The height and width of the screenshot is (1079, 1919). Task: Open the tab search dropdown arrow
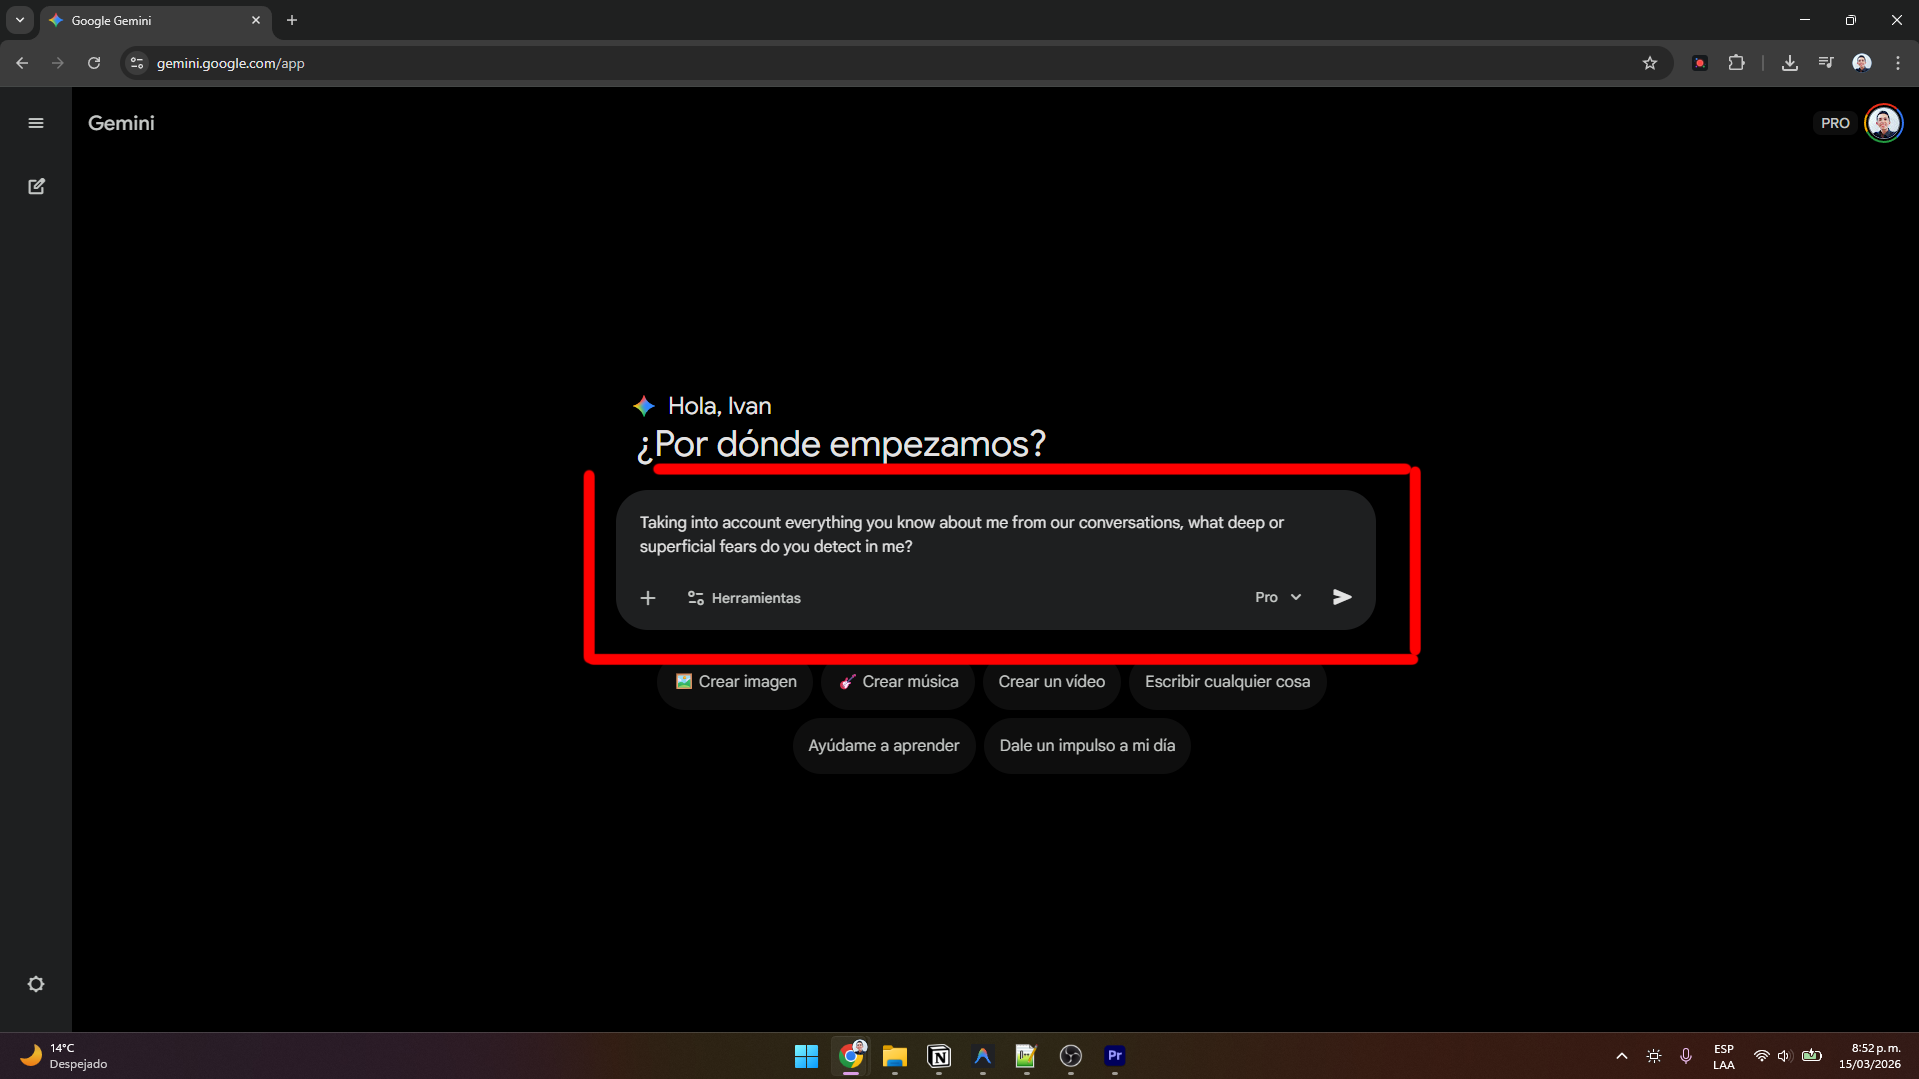pyautogui.click(x=20, y=20)
